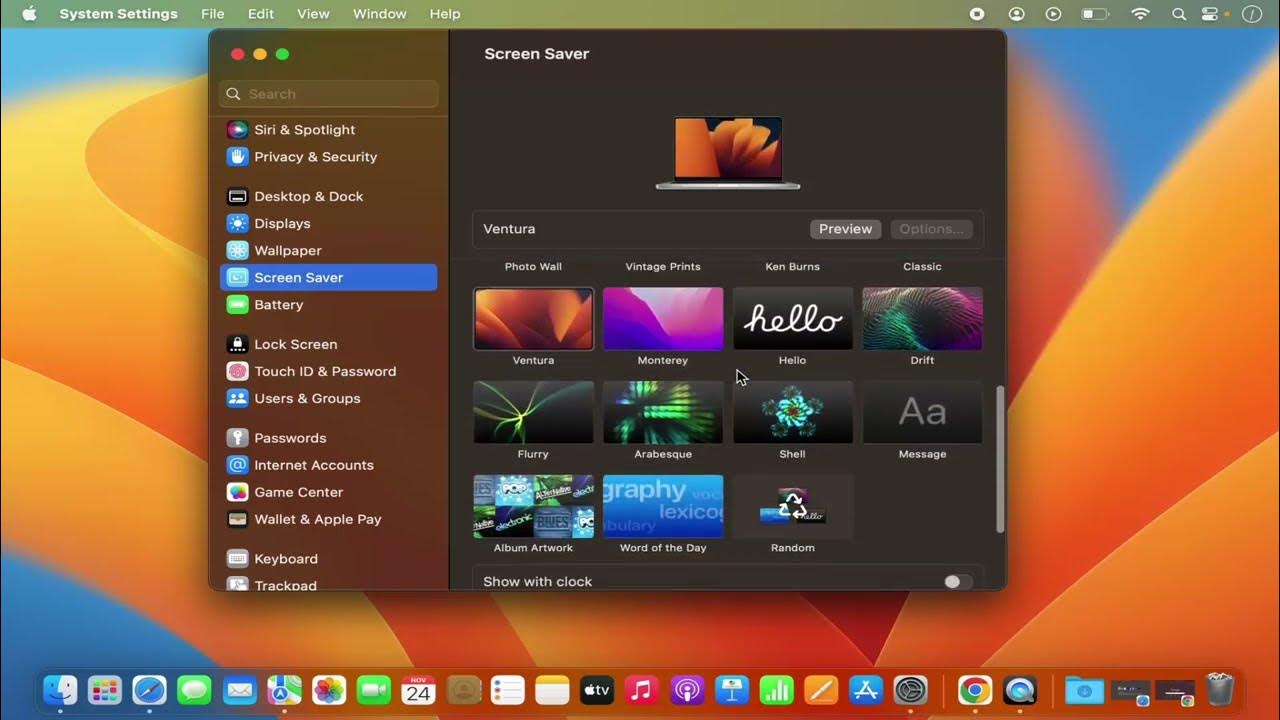Launch FaceTime from the Dock
Screen dimensions: 1280x720
pyautogui.click(x=373, y=690)
